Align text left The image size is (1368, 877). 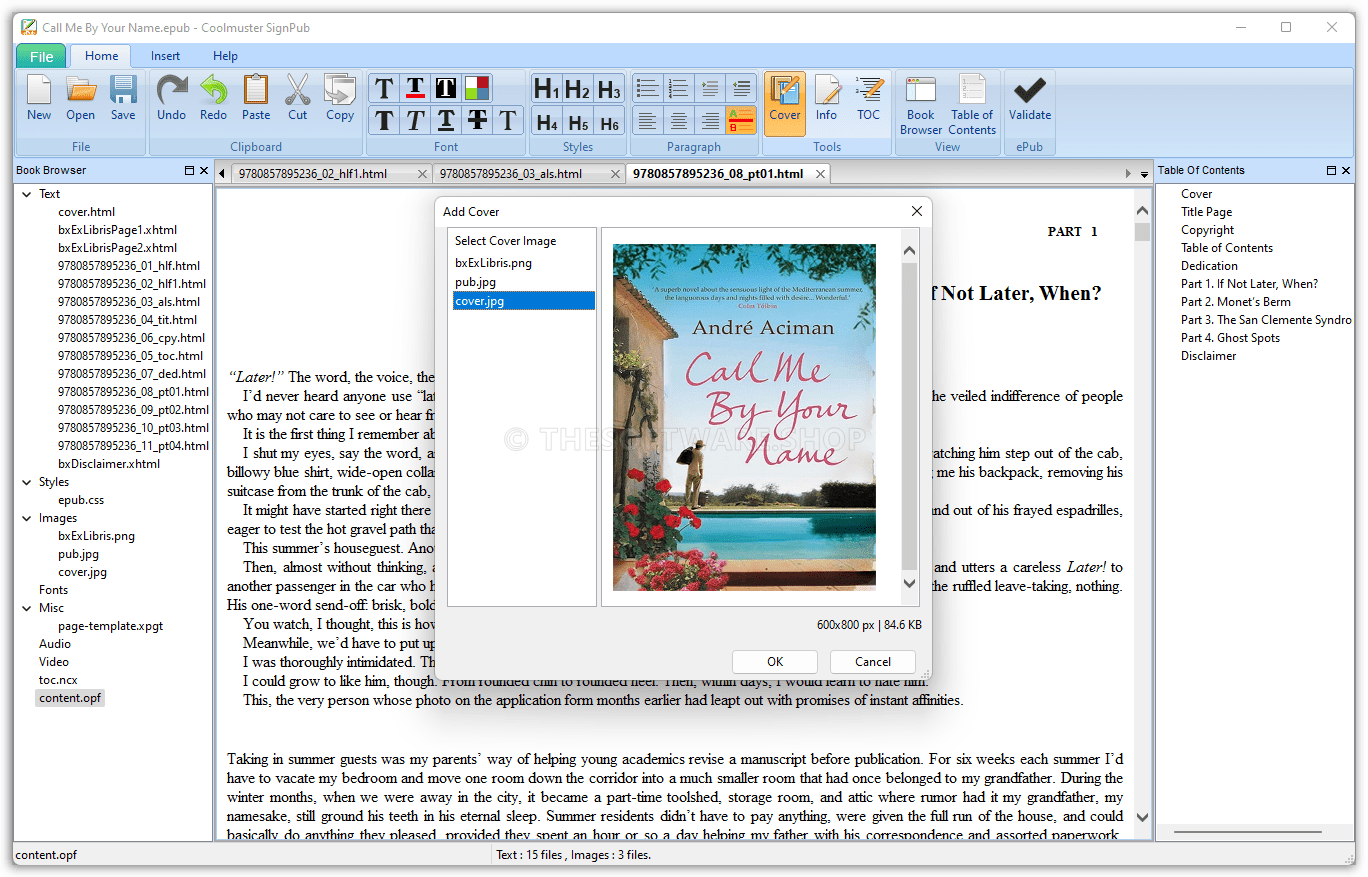[648, 121]
